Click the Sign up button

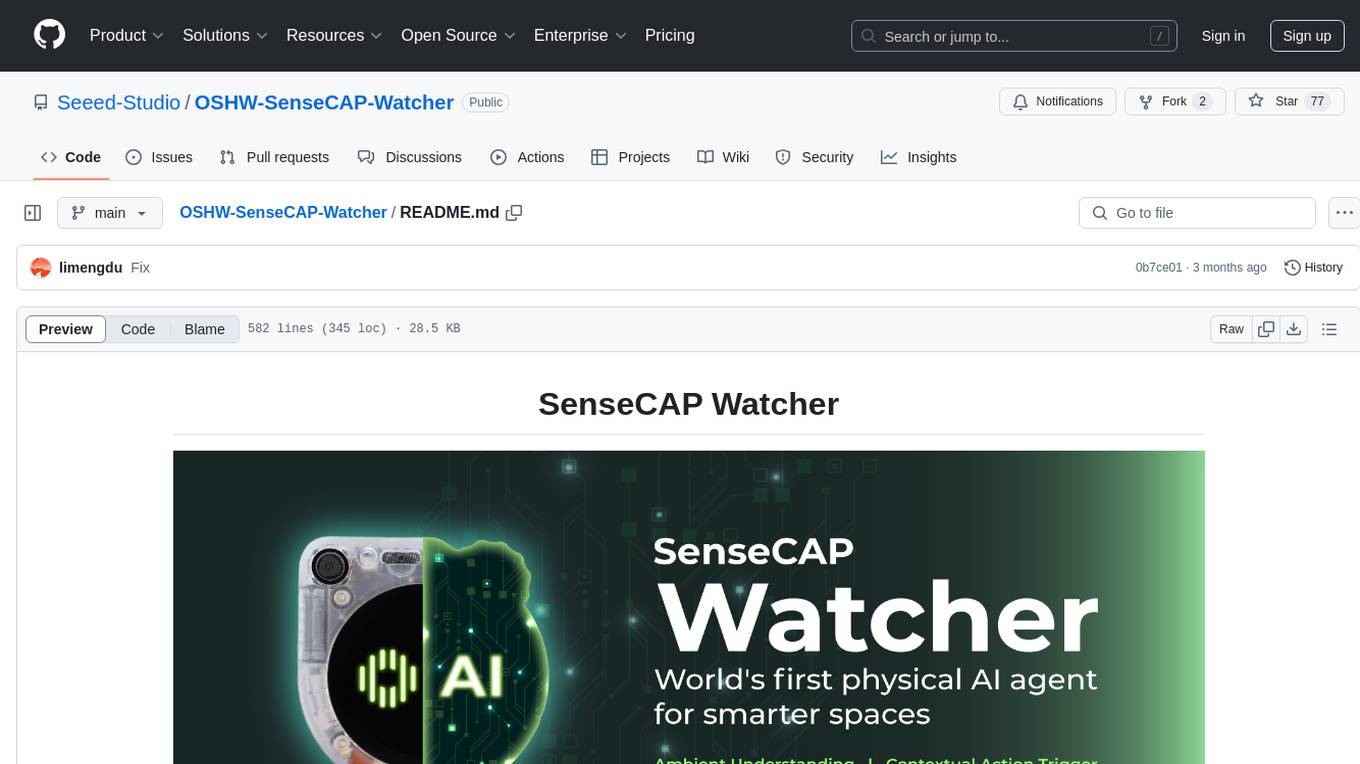[1307, 36]
